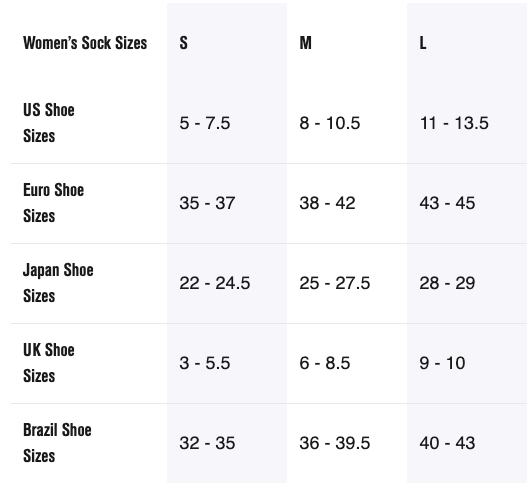This screenshot has height=489, width=527.
Task: Click the Brazil Shoe Sizes row label
Action: tap(57, 443)
